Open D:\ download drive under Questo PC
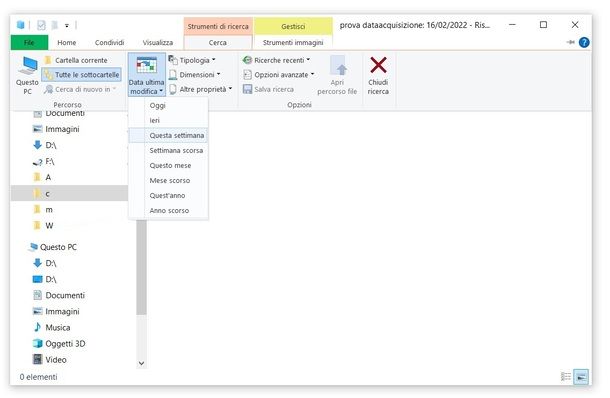The height and width of the screenshot is (398, 610). (45, 263)
